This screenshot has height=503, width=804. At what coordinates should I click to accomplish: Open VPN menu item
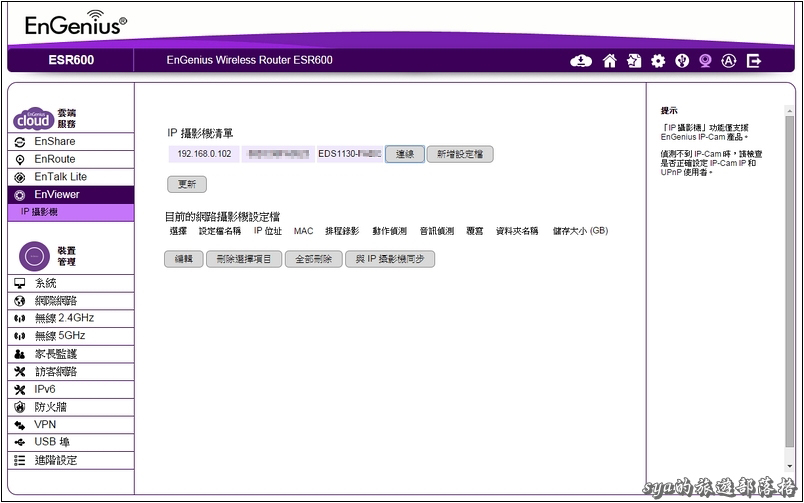click(x=71, y=425)
